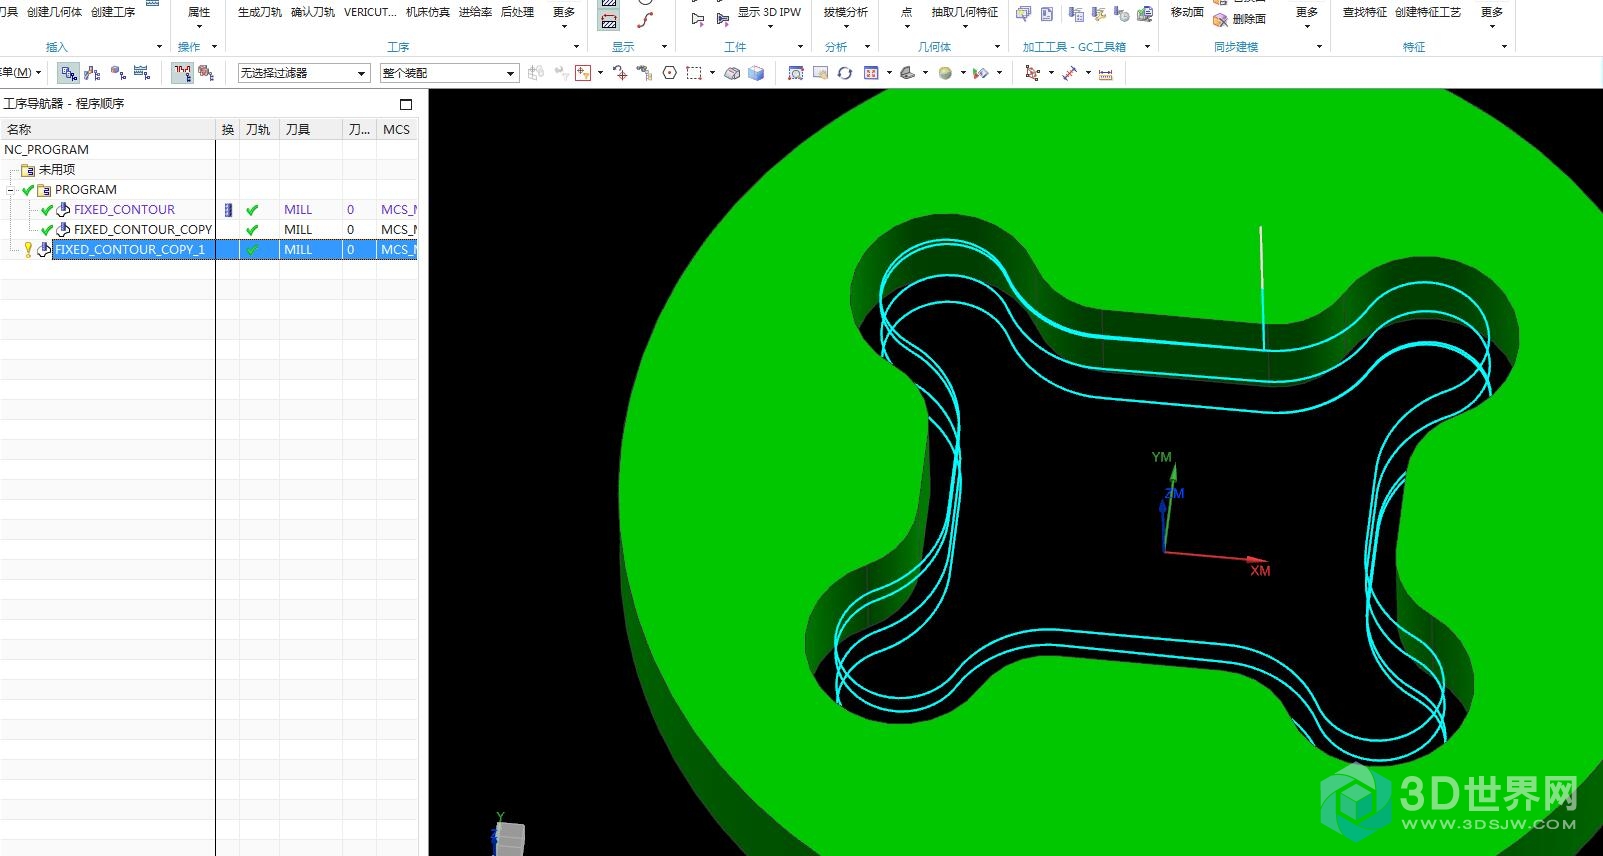This screenshot has width=1603, height=856.
Task: Click Delete Face (删除面) icon
Action: (x=1220, y=20)
